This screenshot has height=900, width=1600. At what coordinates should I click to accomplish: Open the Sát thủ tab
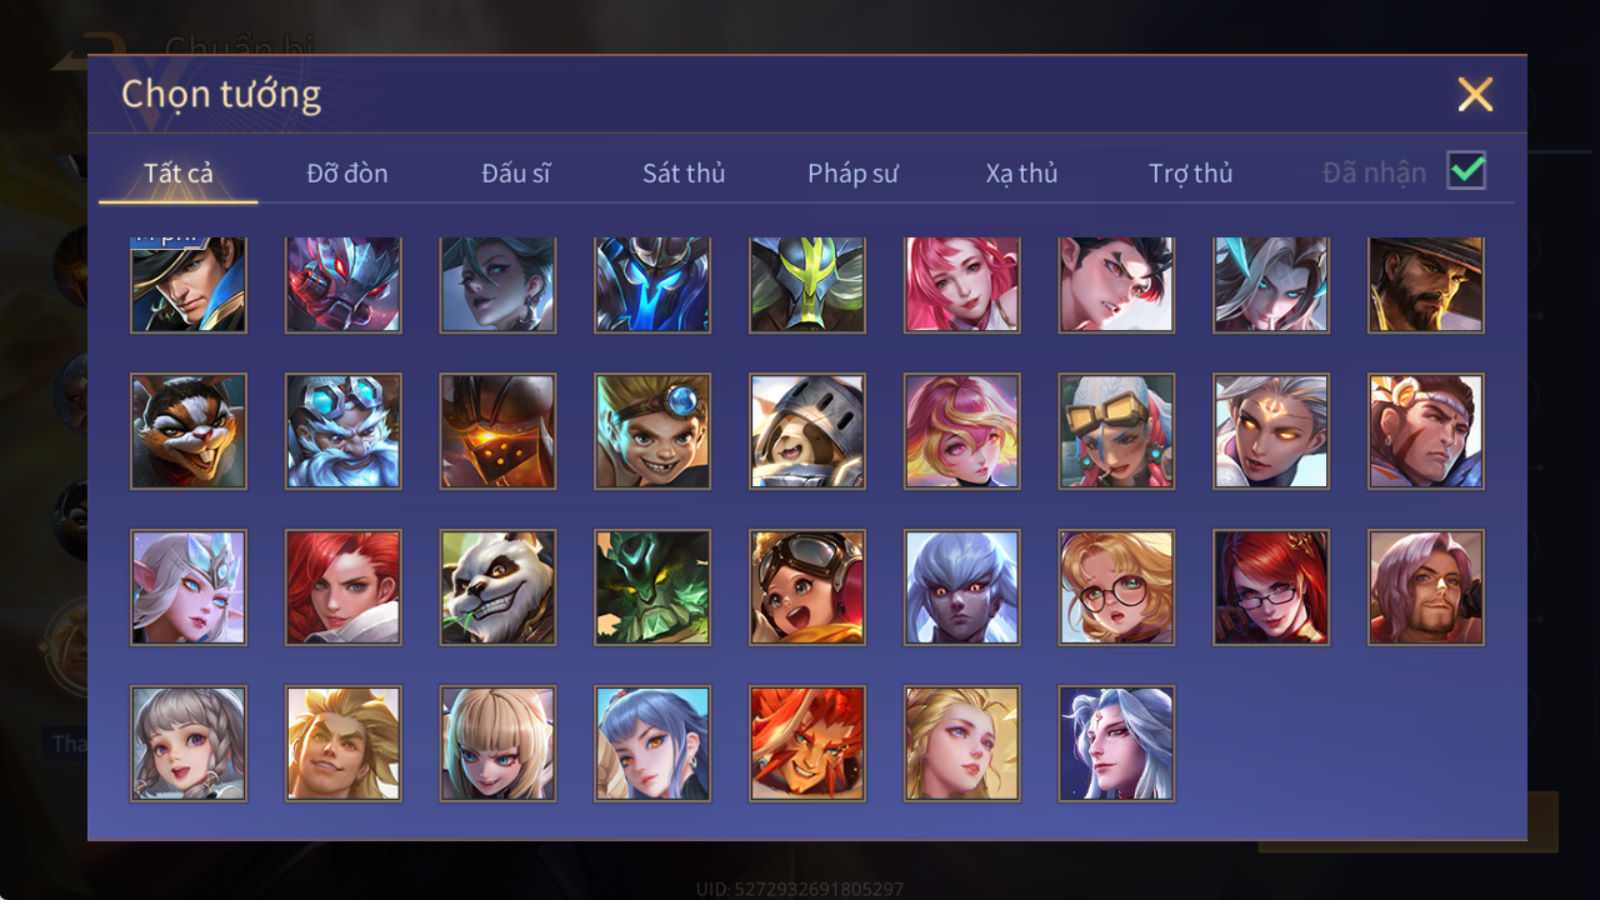684,173
